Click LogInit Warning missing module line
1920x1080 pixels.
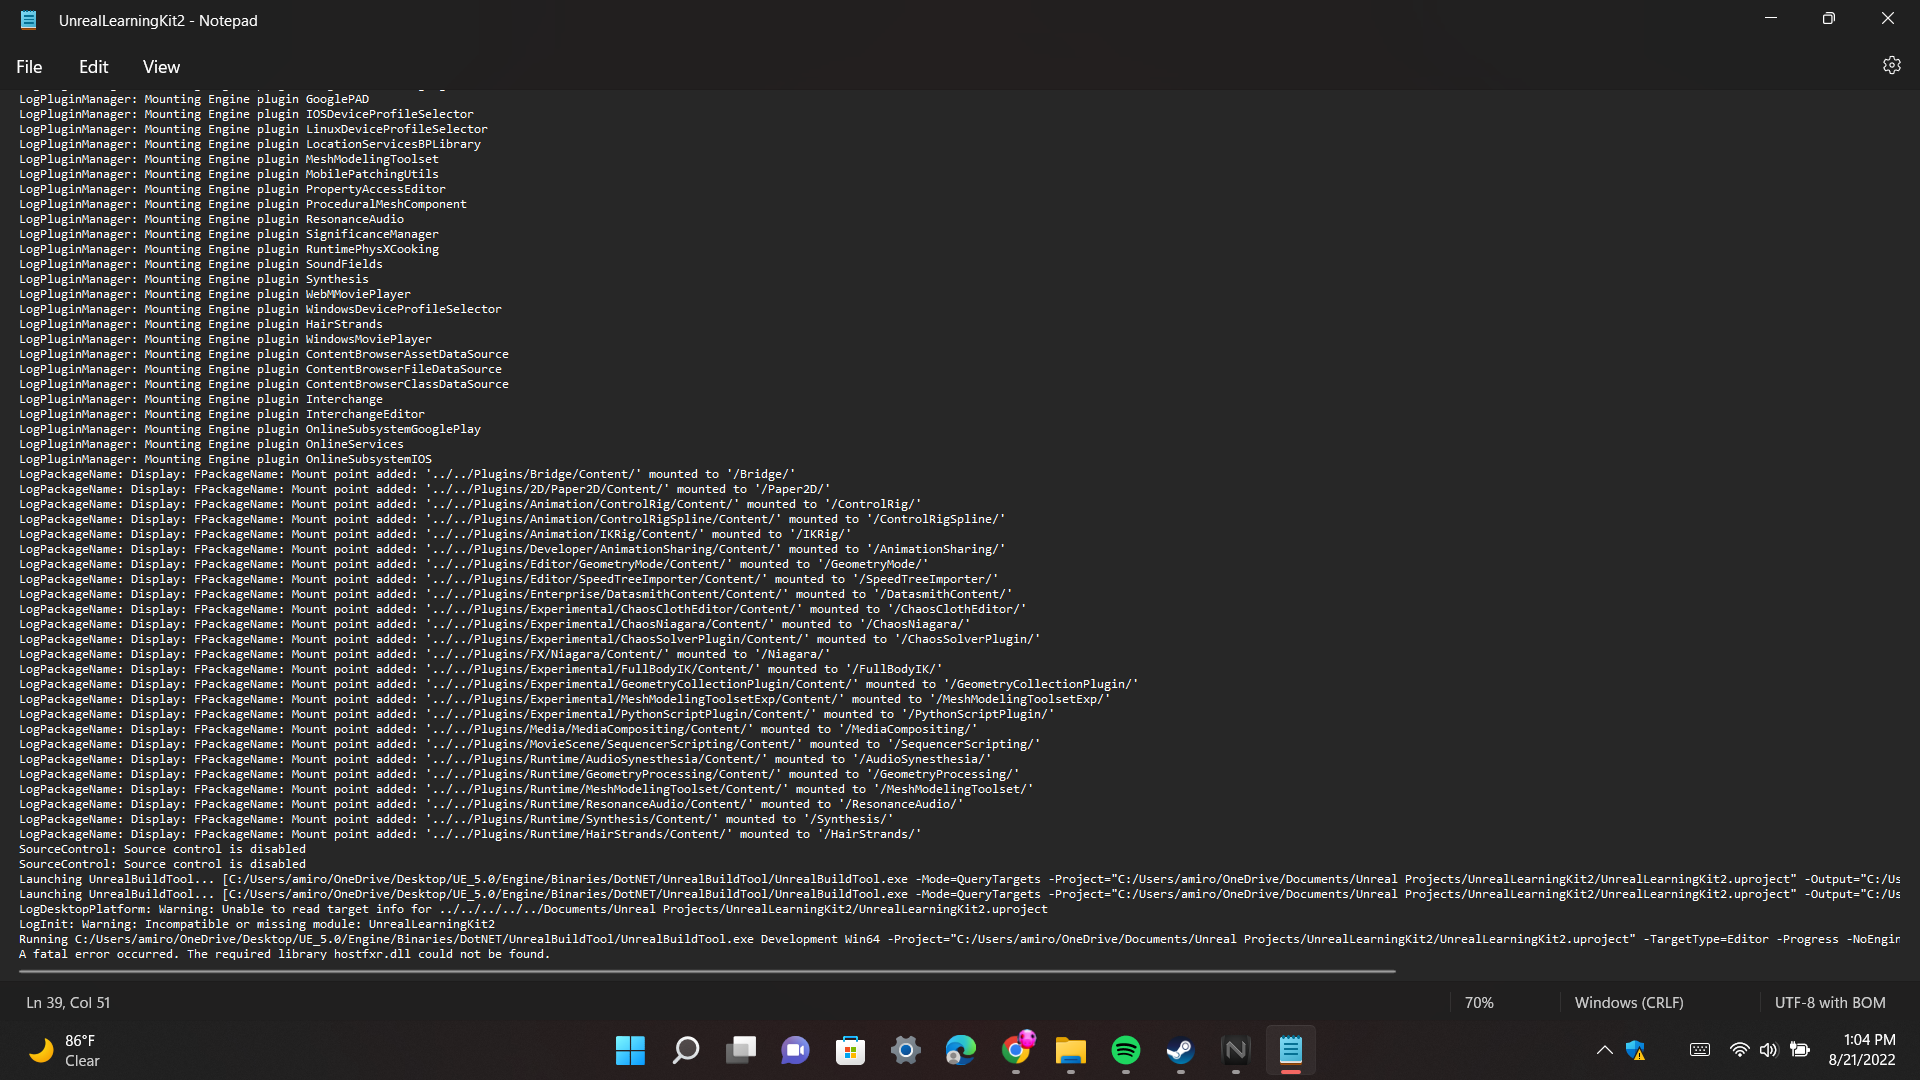tap(257, 924)
